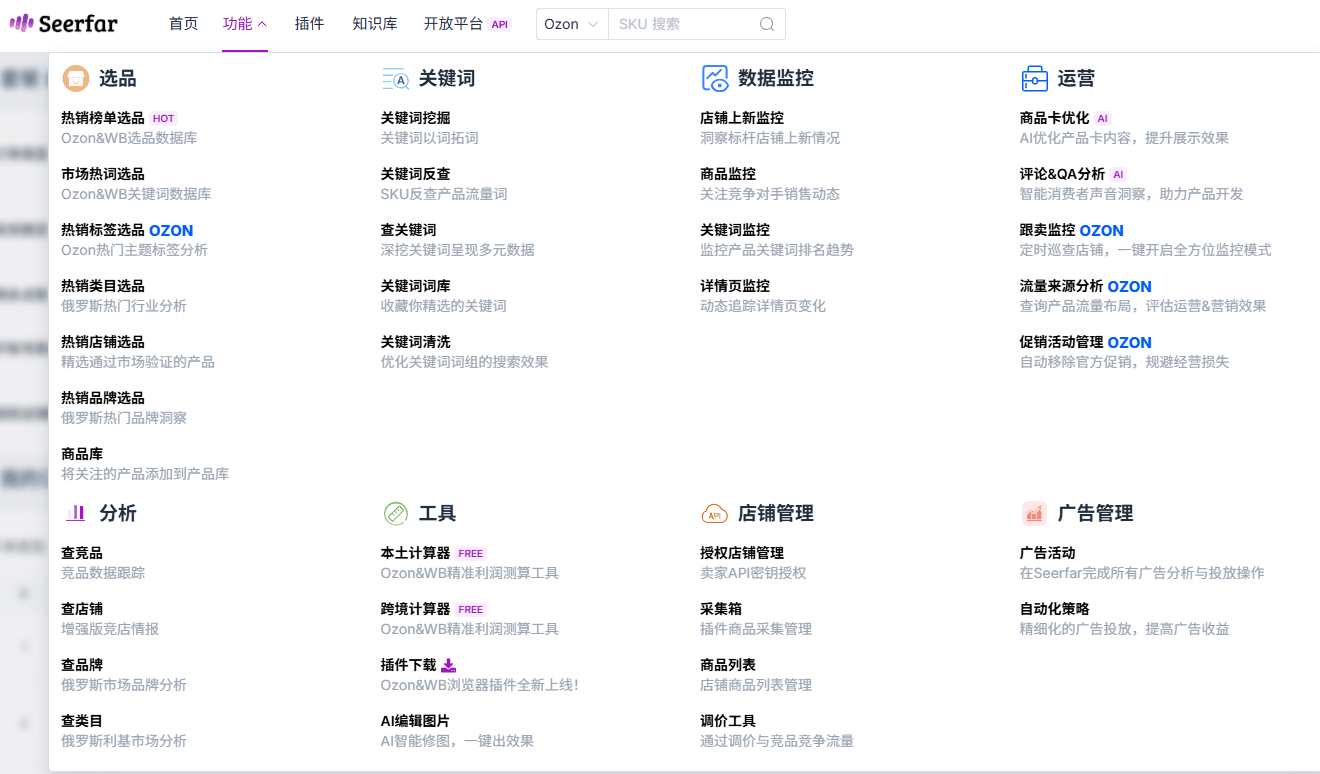Click the 关键词 category icon
Image resolution: width=1320 pixels, height=774 pixels.
click(x=396, y=79)
